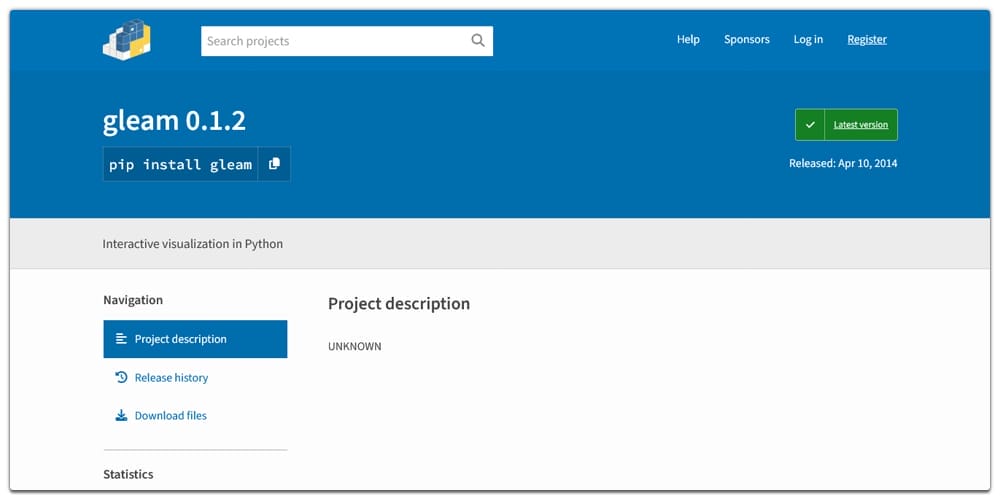Click the pip install gleam command text

click(181, 164)
